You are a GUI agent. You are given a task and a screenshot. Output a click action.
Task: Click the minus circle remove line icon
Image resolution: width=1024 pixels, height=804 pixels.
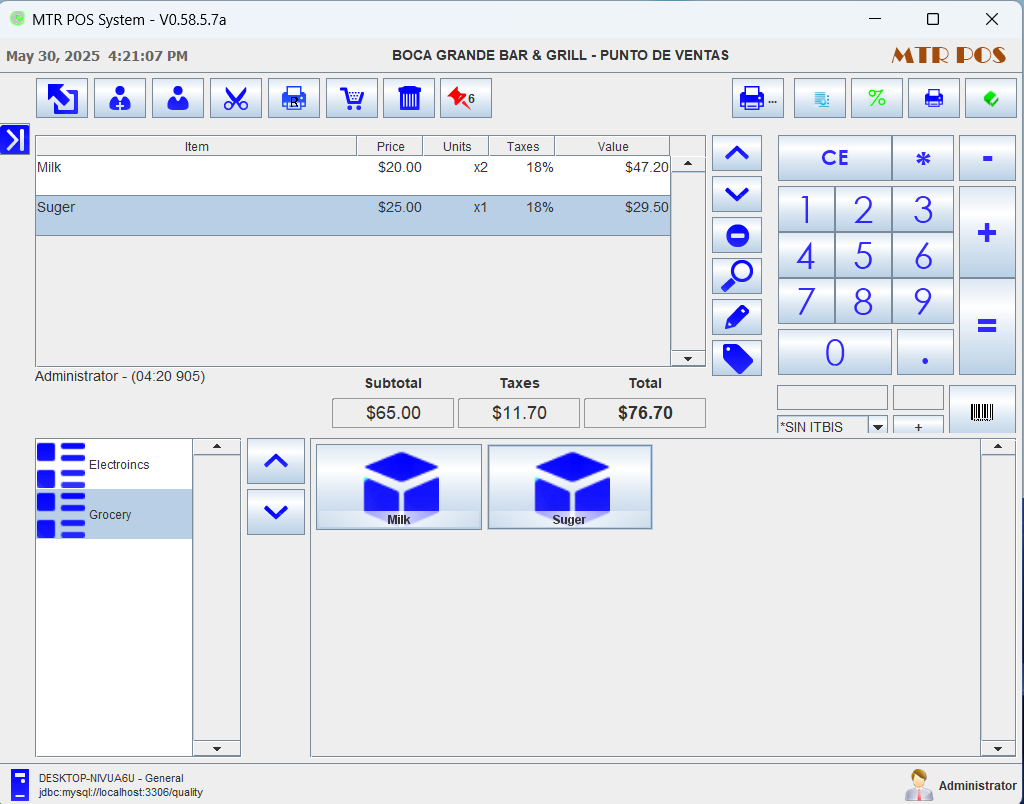coord(737,235)
